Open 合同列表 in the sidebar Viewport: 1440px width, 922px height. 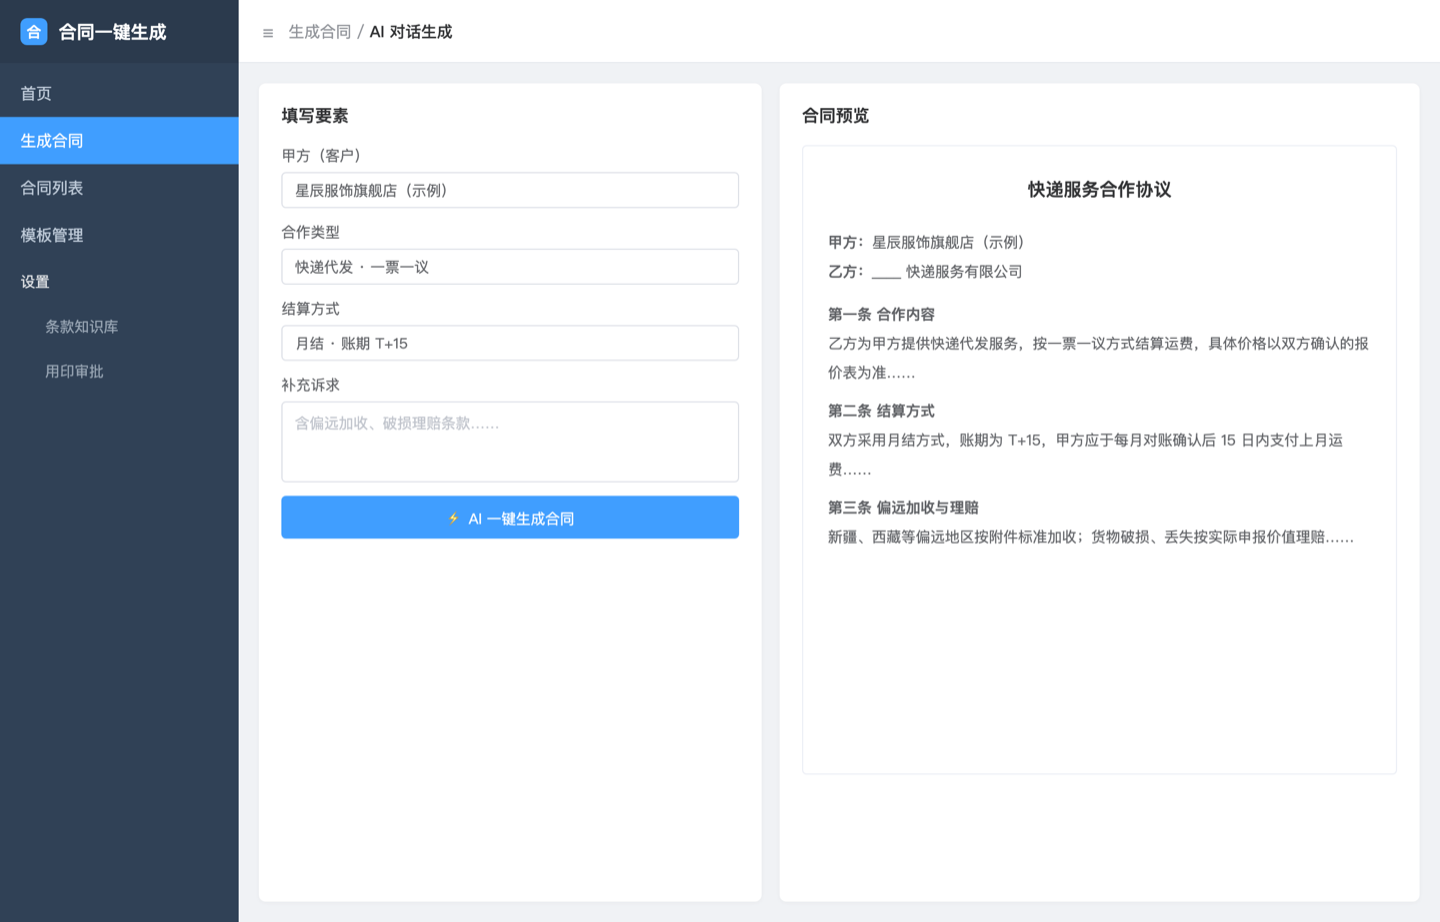click(x=119, y=187)
